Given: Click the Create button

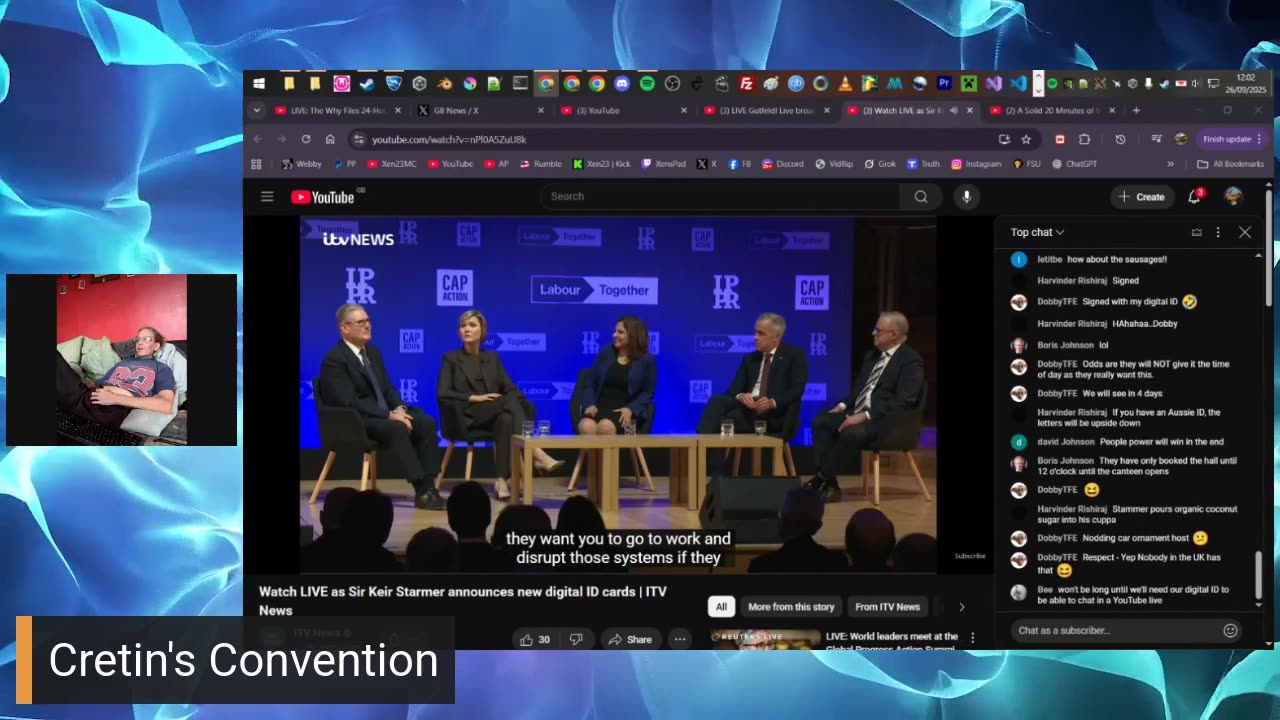Looking at the screenshot, I should [1141, 197].
